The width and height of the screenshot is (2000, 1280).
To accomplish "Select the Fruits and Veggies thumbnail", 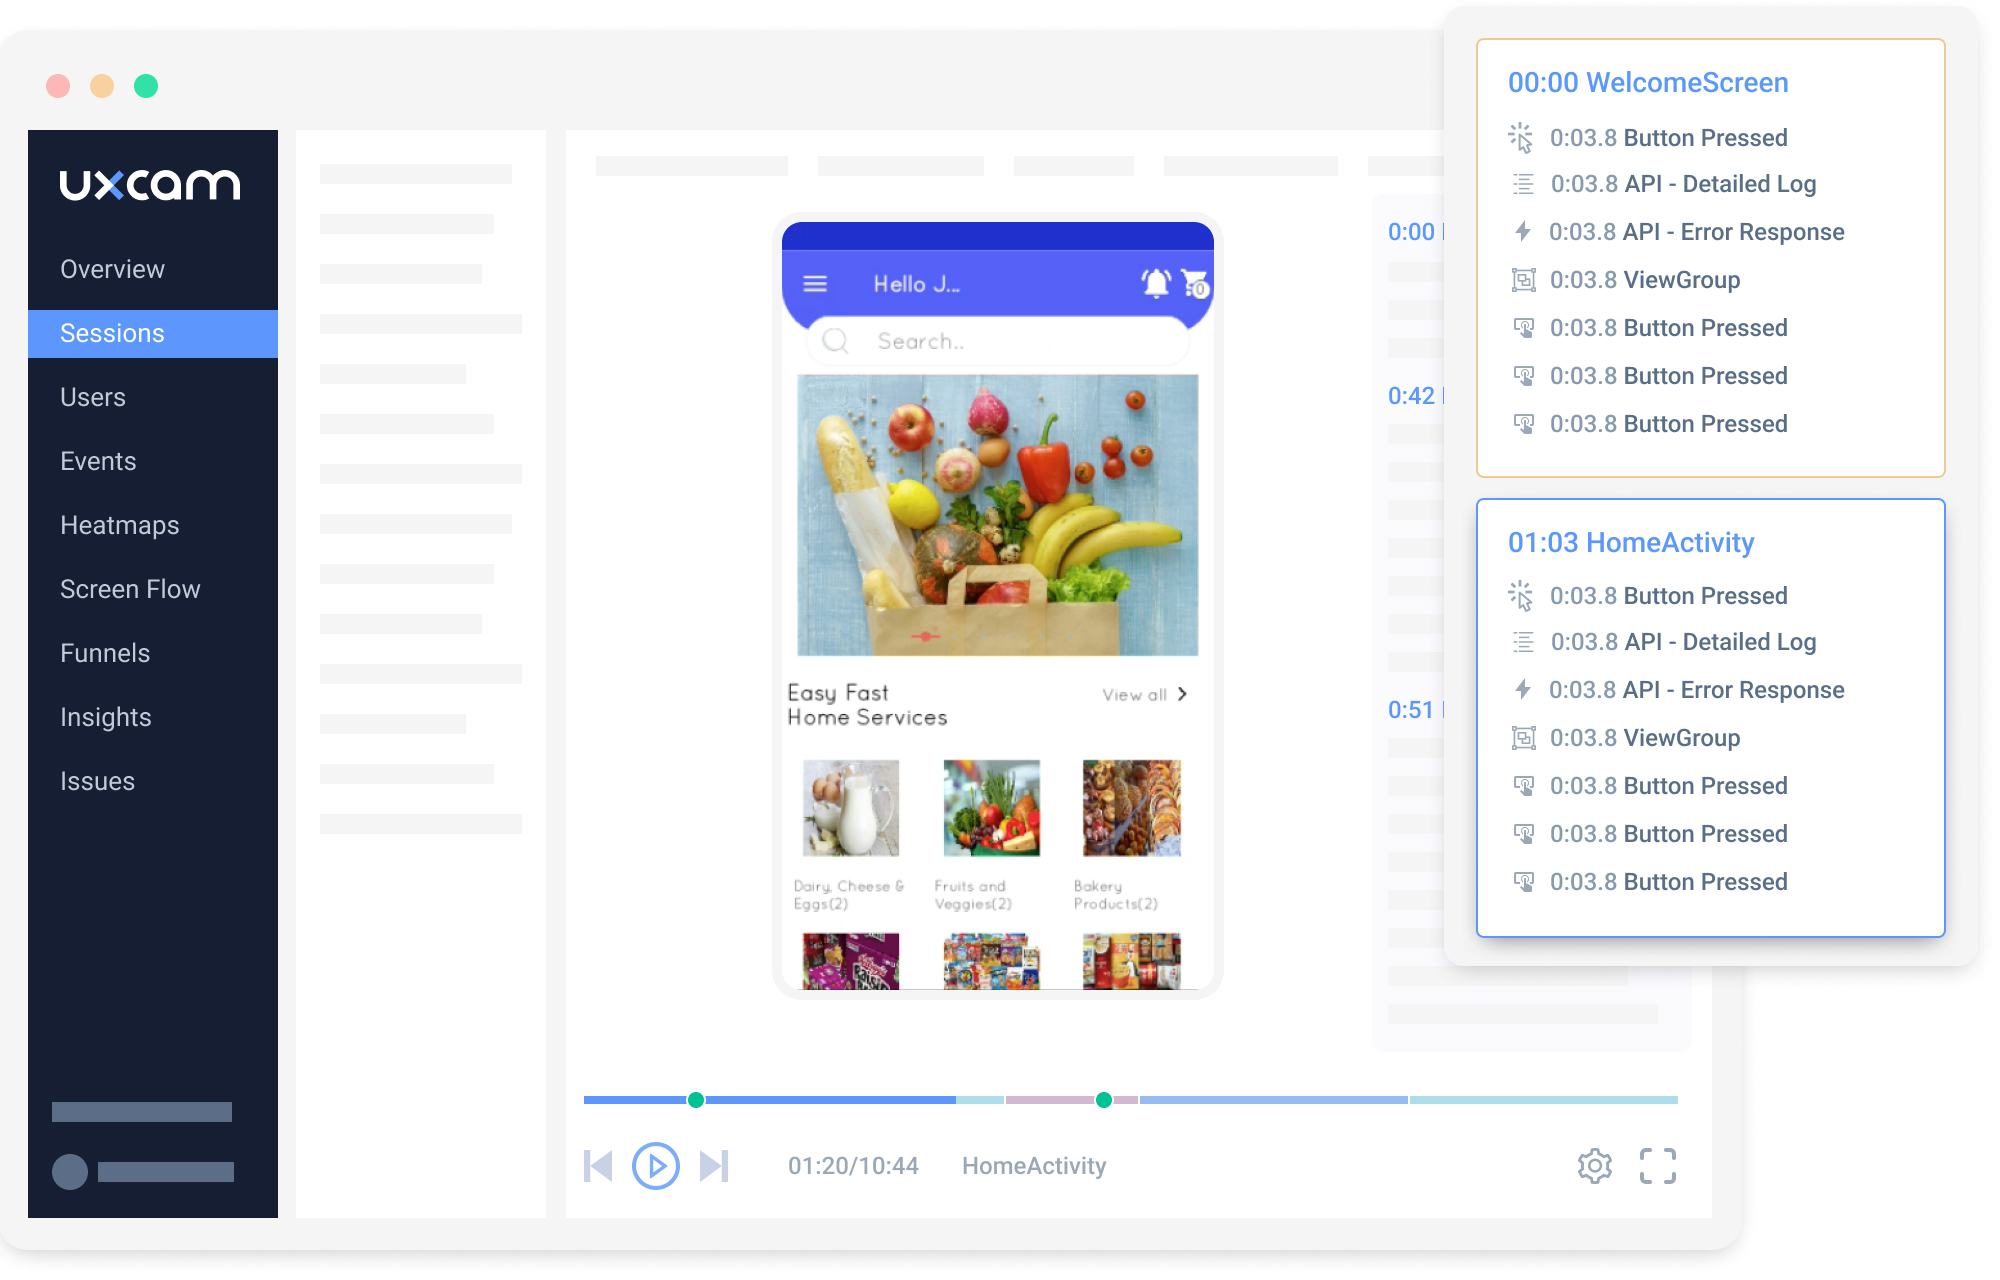I will pos(991,808).
